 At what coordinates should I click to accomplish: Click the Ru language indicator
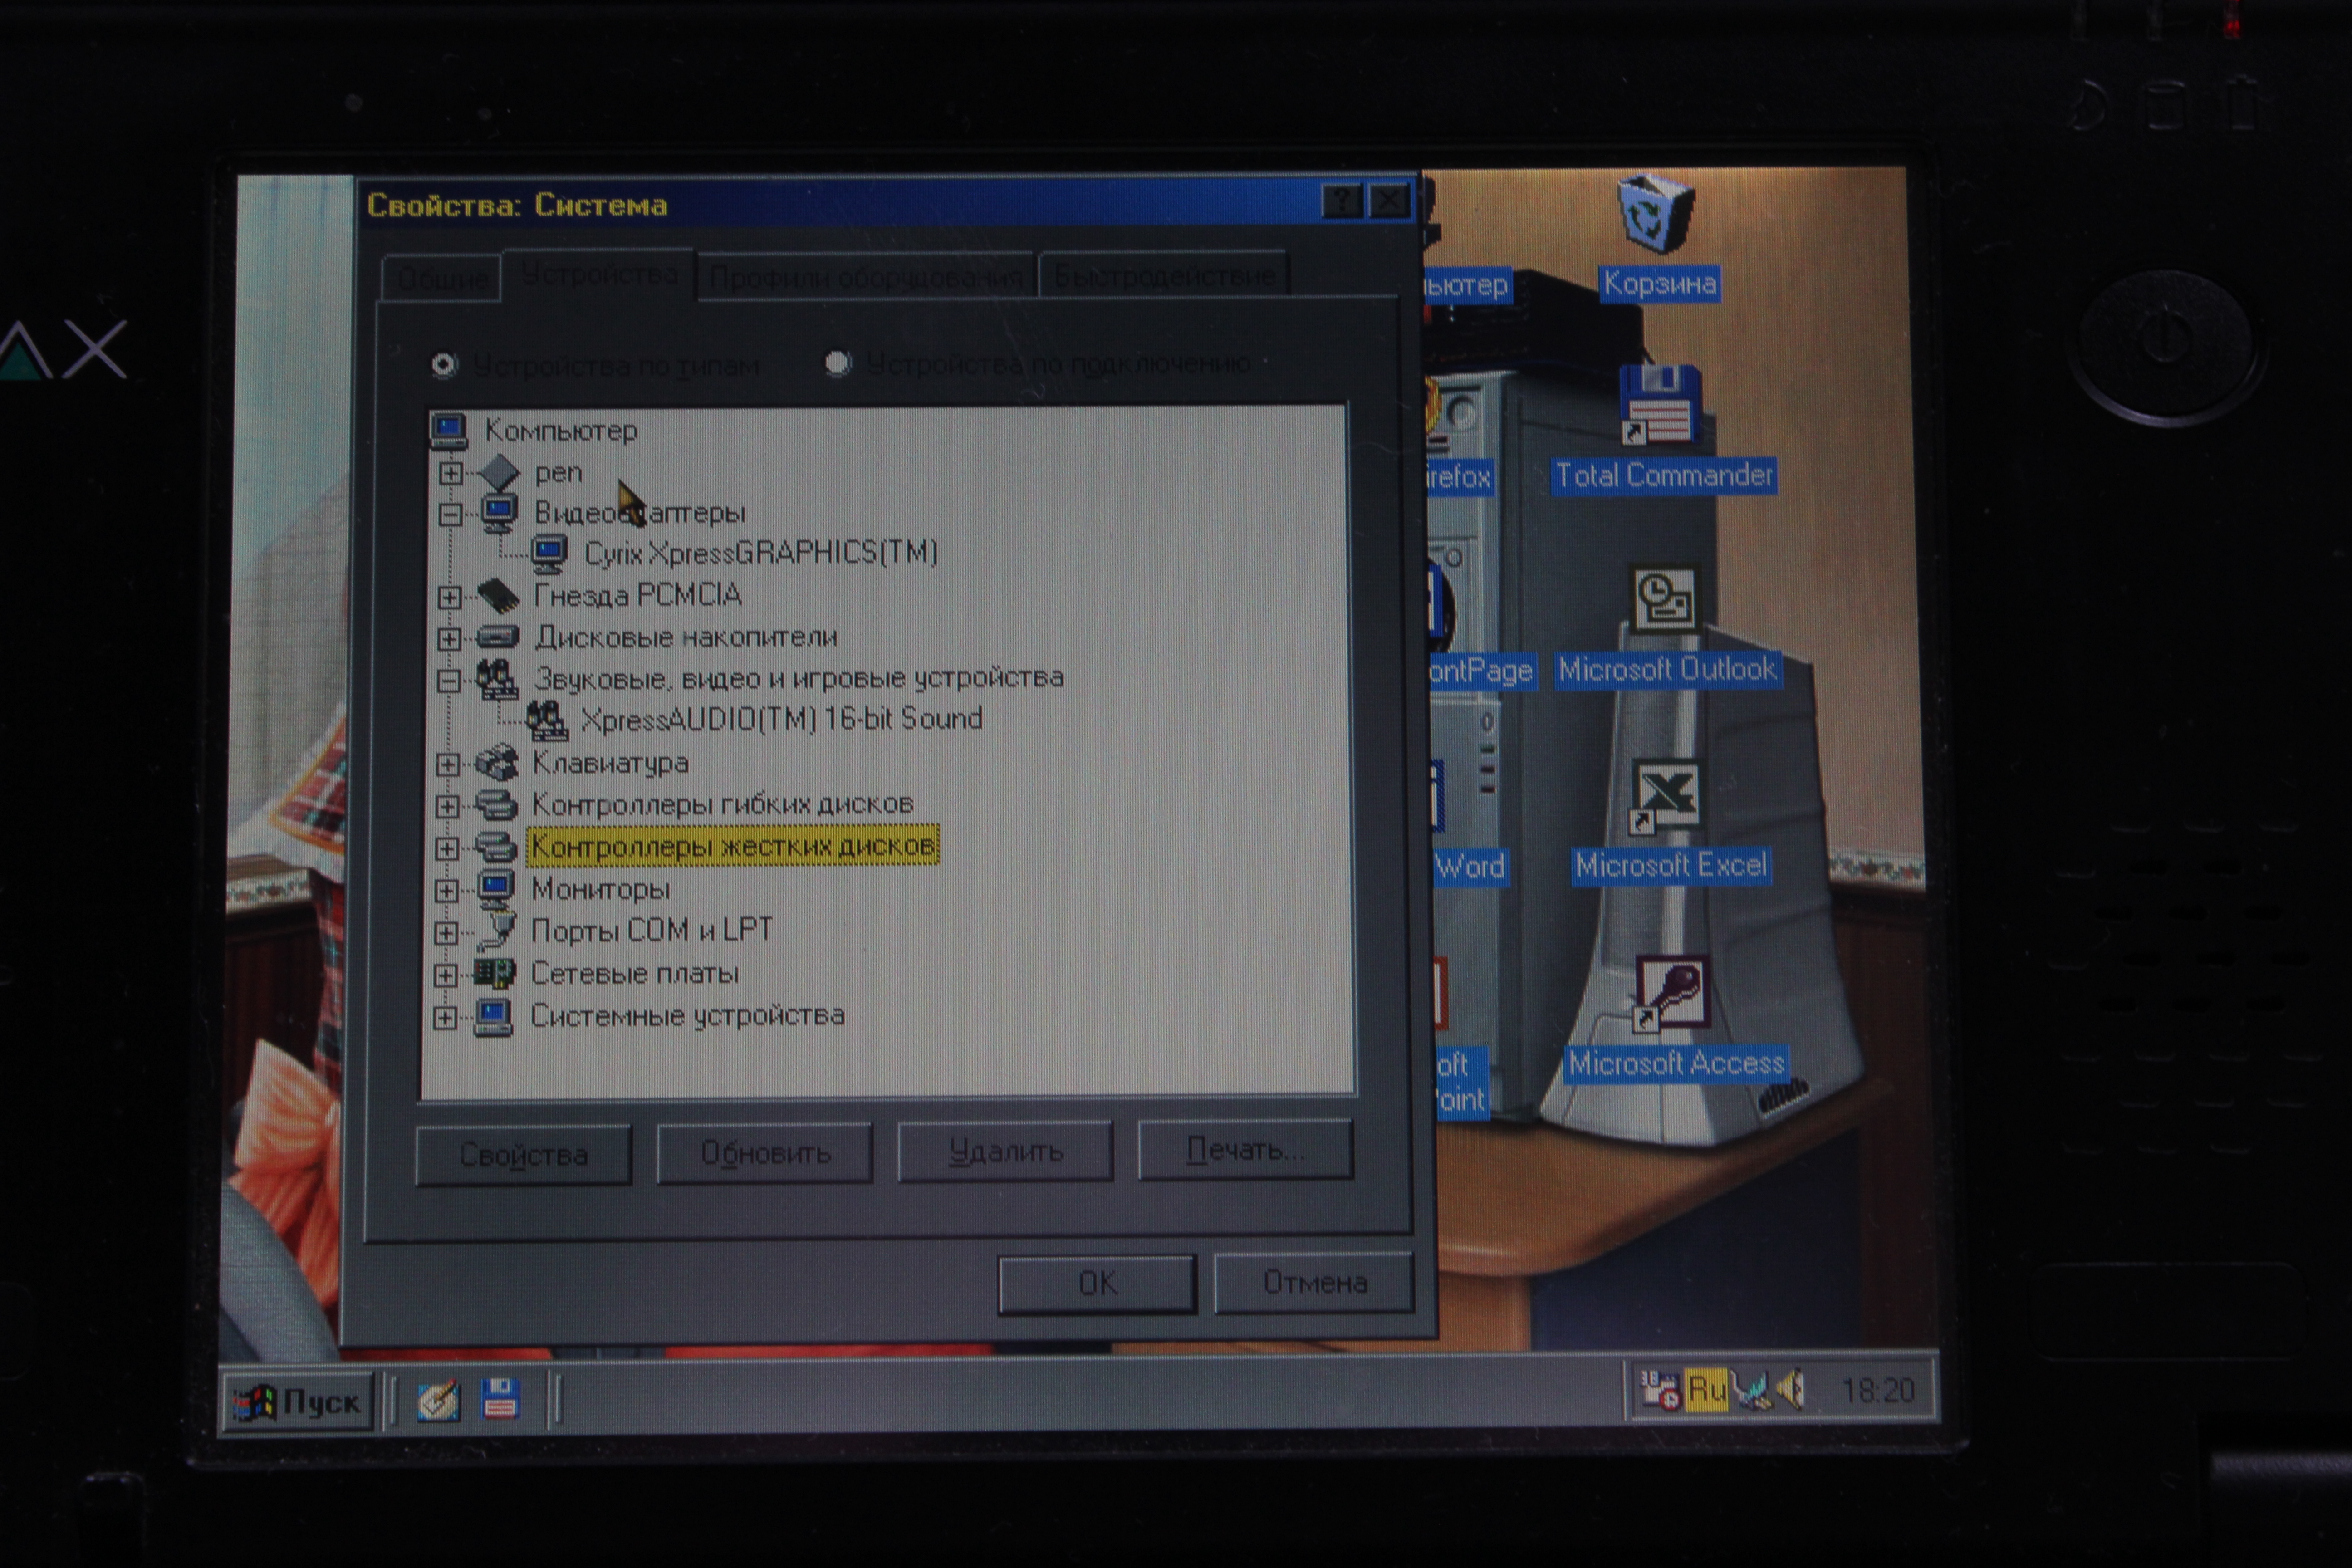click(1706, 1390)
